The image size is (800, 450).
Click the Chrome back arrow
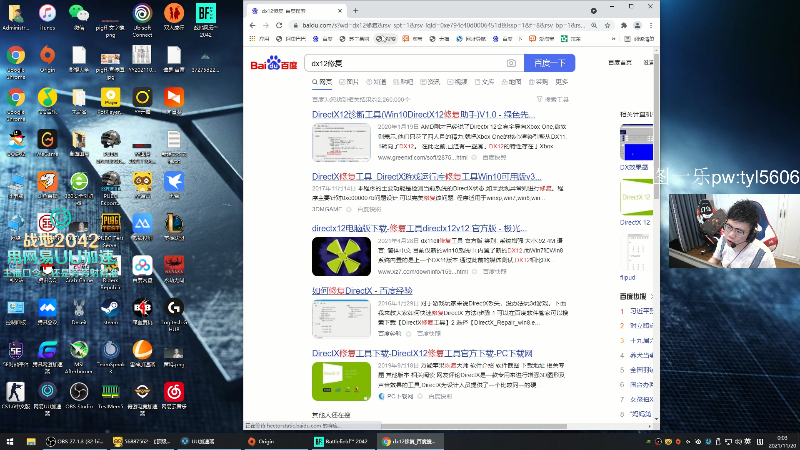(x=253, y=25)
